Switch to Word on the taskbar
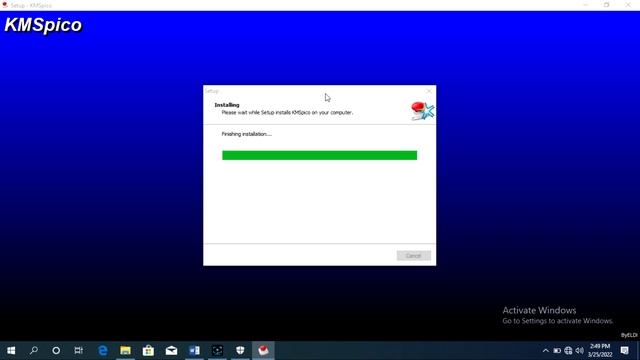This screenshot has width=640, height=360. (x=194, y=350)
